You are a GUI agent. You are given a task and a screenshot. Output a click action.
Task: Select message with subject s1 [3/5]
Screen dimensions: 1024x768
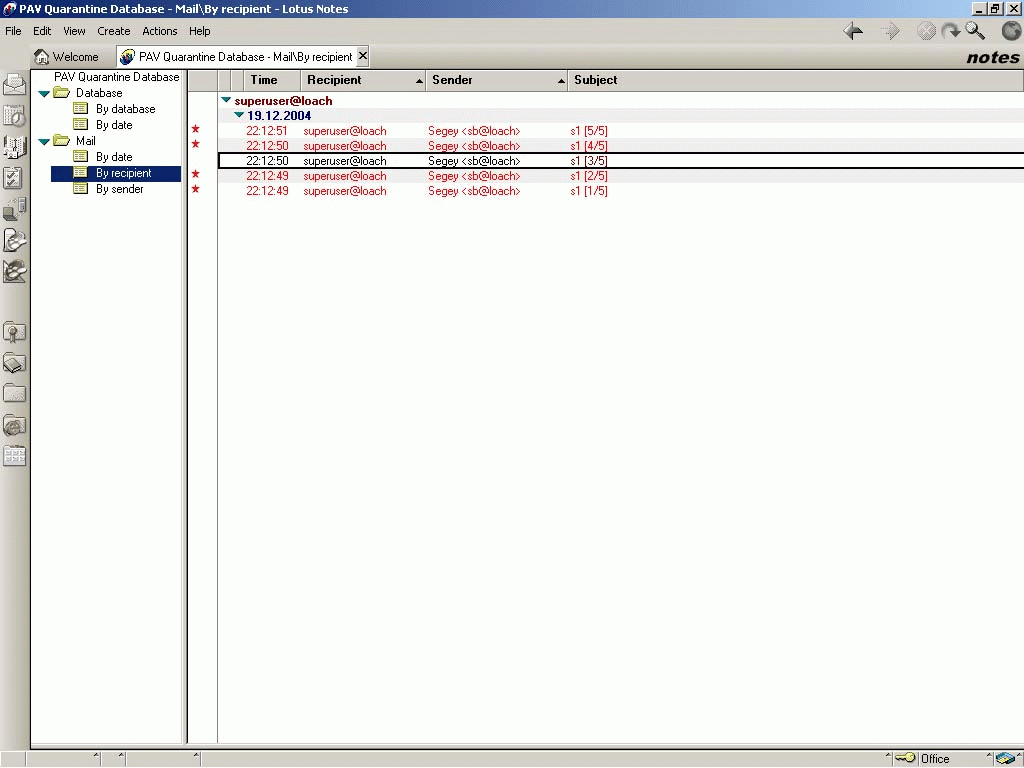click(x=620, y=161)
